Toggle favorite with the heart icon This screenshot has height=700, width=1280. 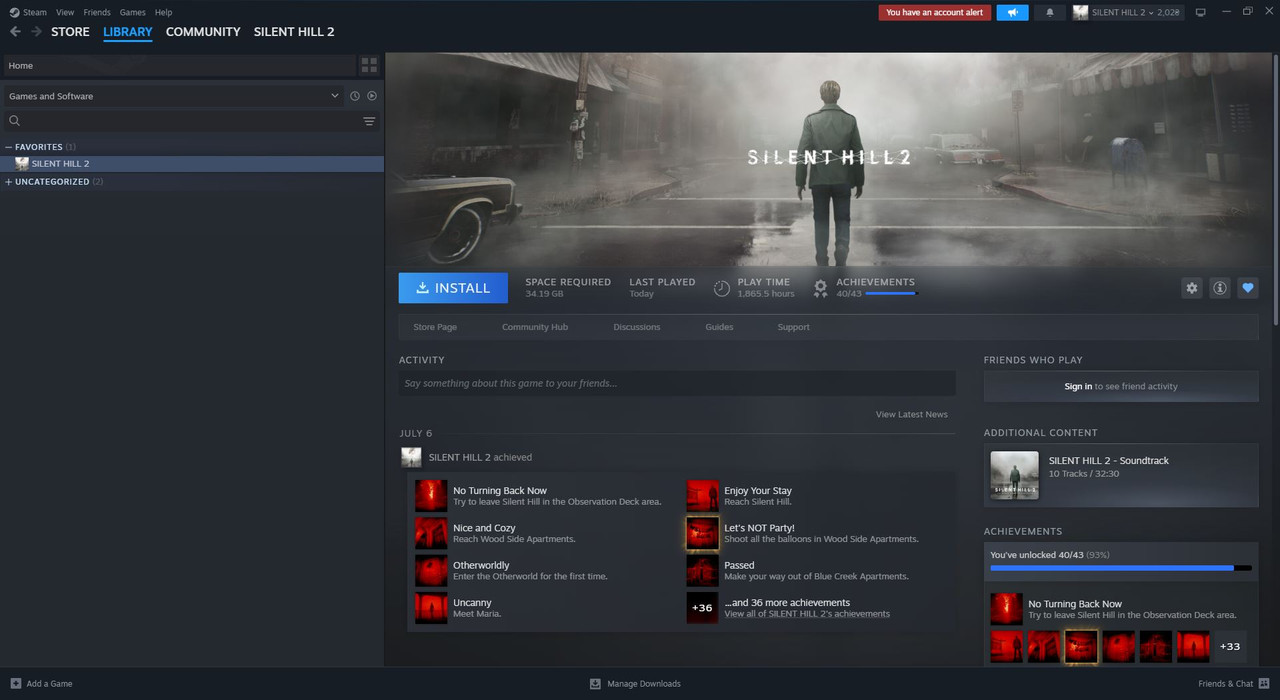click(x=1248, y=288)
